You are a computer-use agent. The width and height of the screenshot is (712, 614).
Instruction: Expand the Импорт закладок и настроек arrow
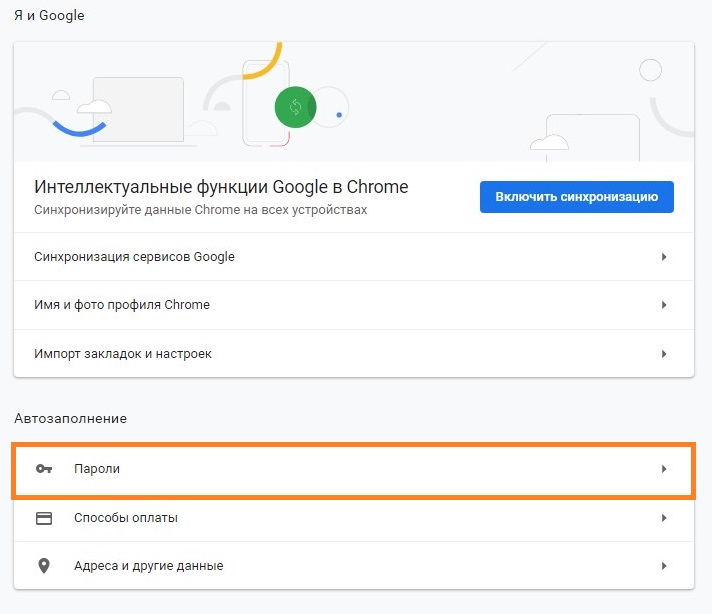click(x=664, y=354)
